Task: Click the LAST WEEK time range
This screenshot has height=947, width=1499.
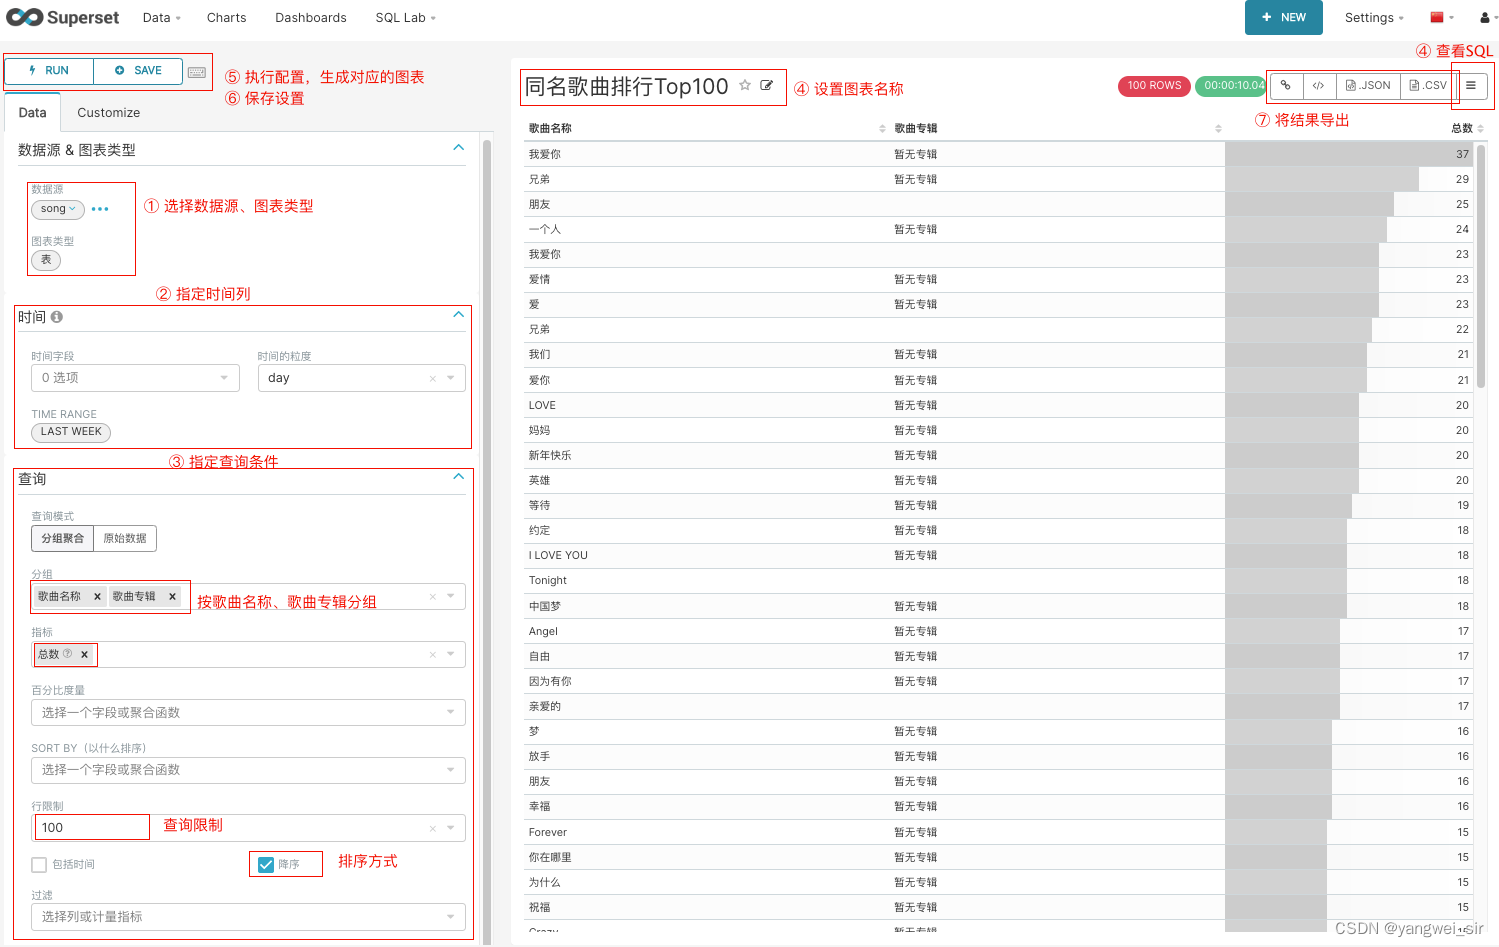Action: click(71, 432)
